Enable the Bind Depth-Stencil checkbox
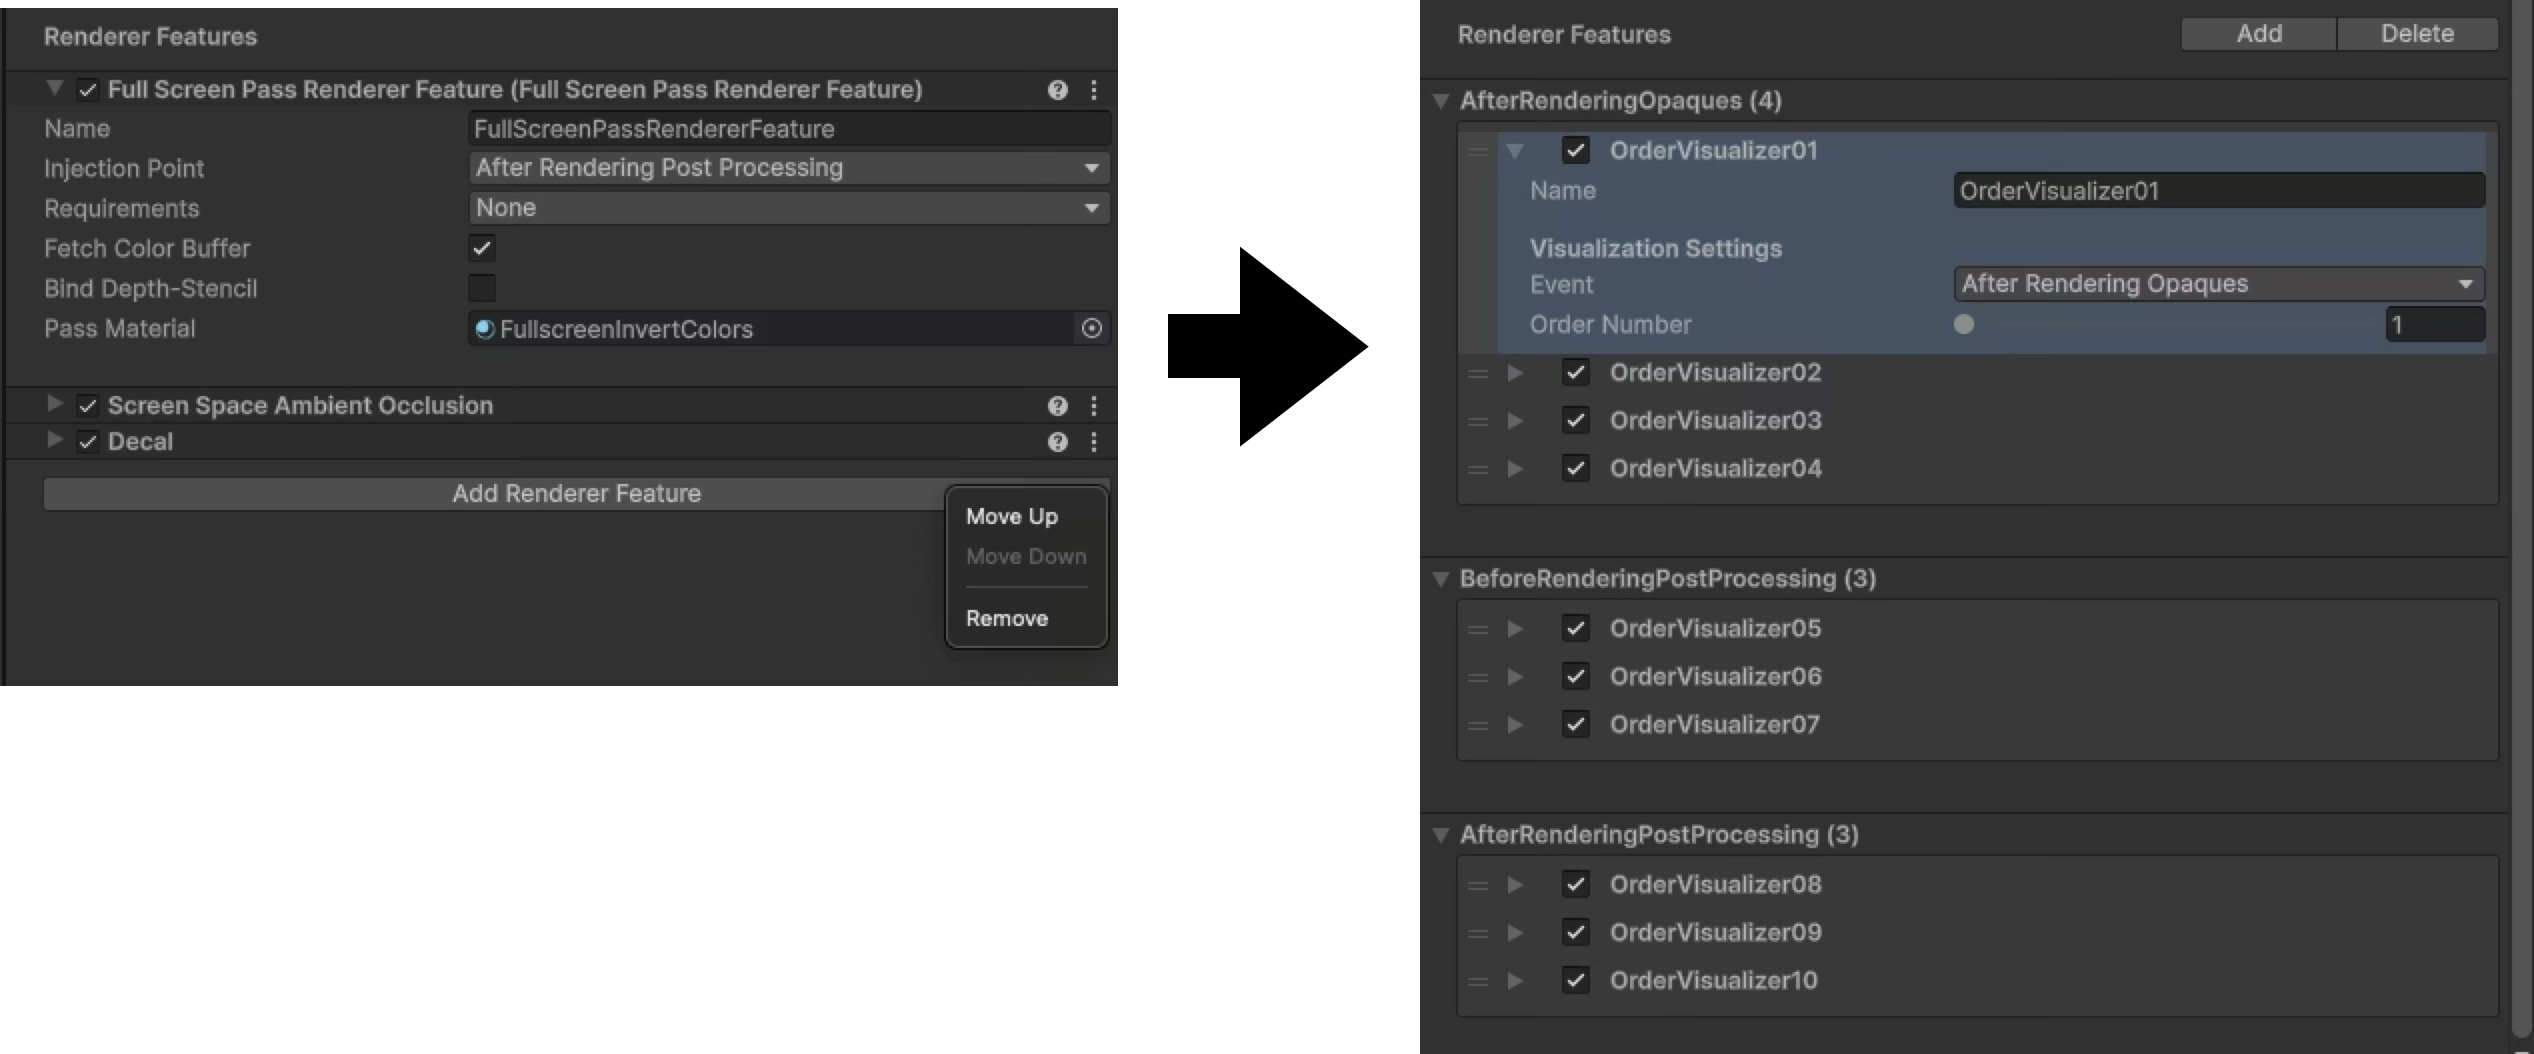 click(x=482, y=288)
